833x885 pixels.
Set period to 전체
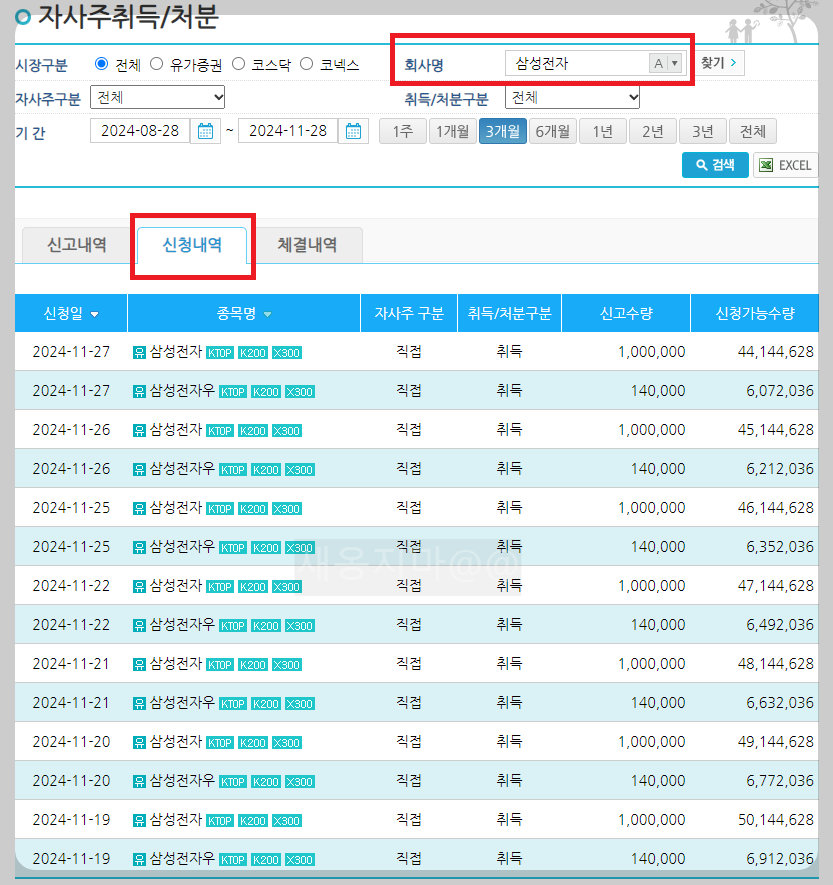click(753, 132)
